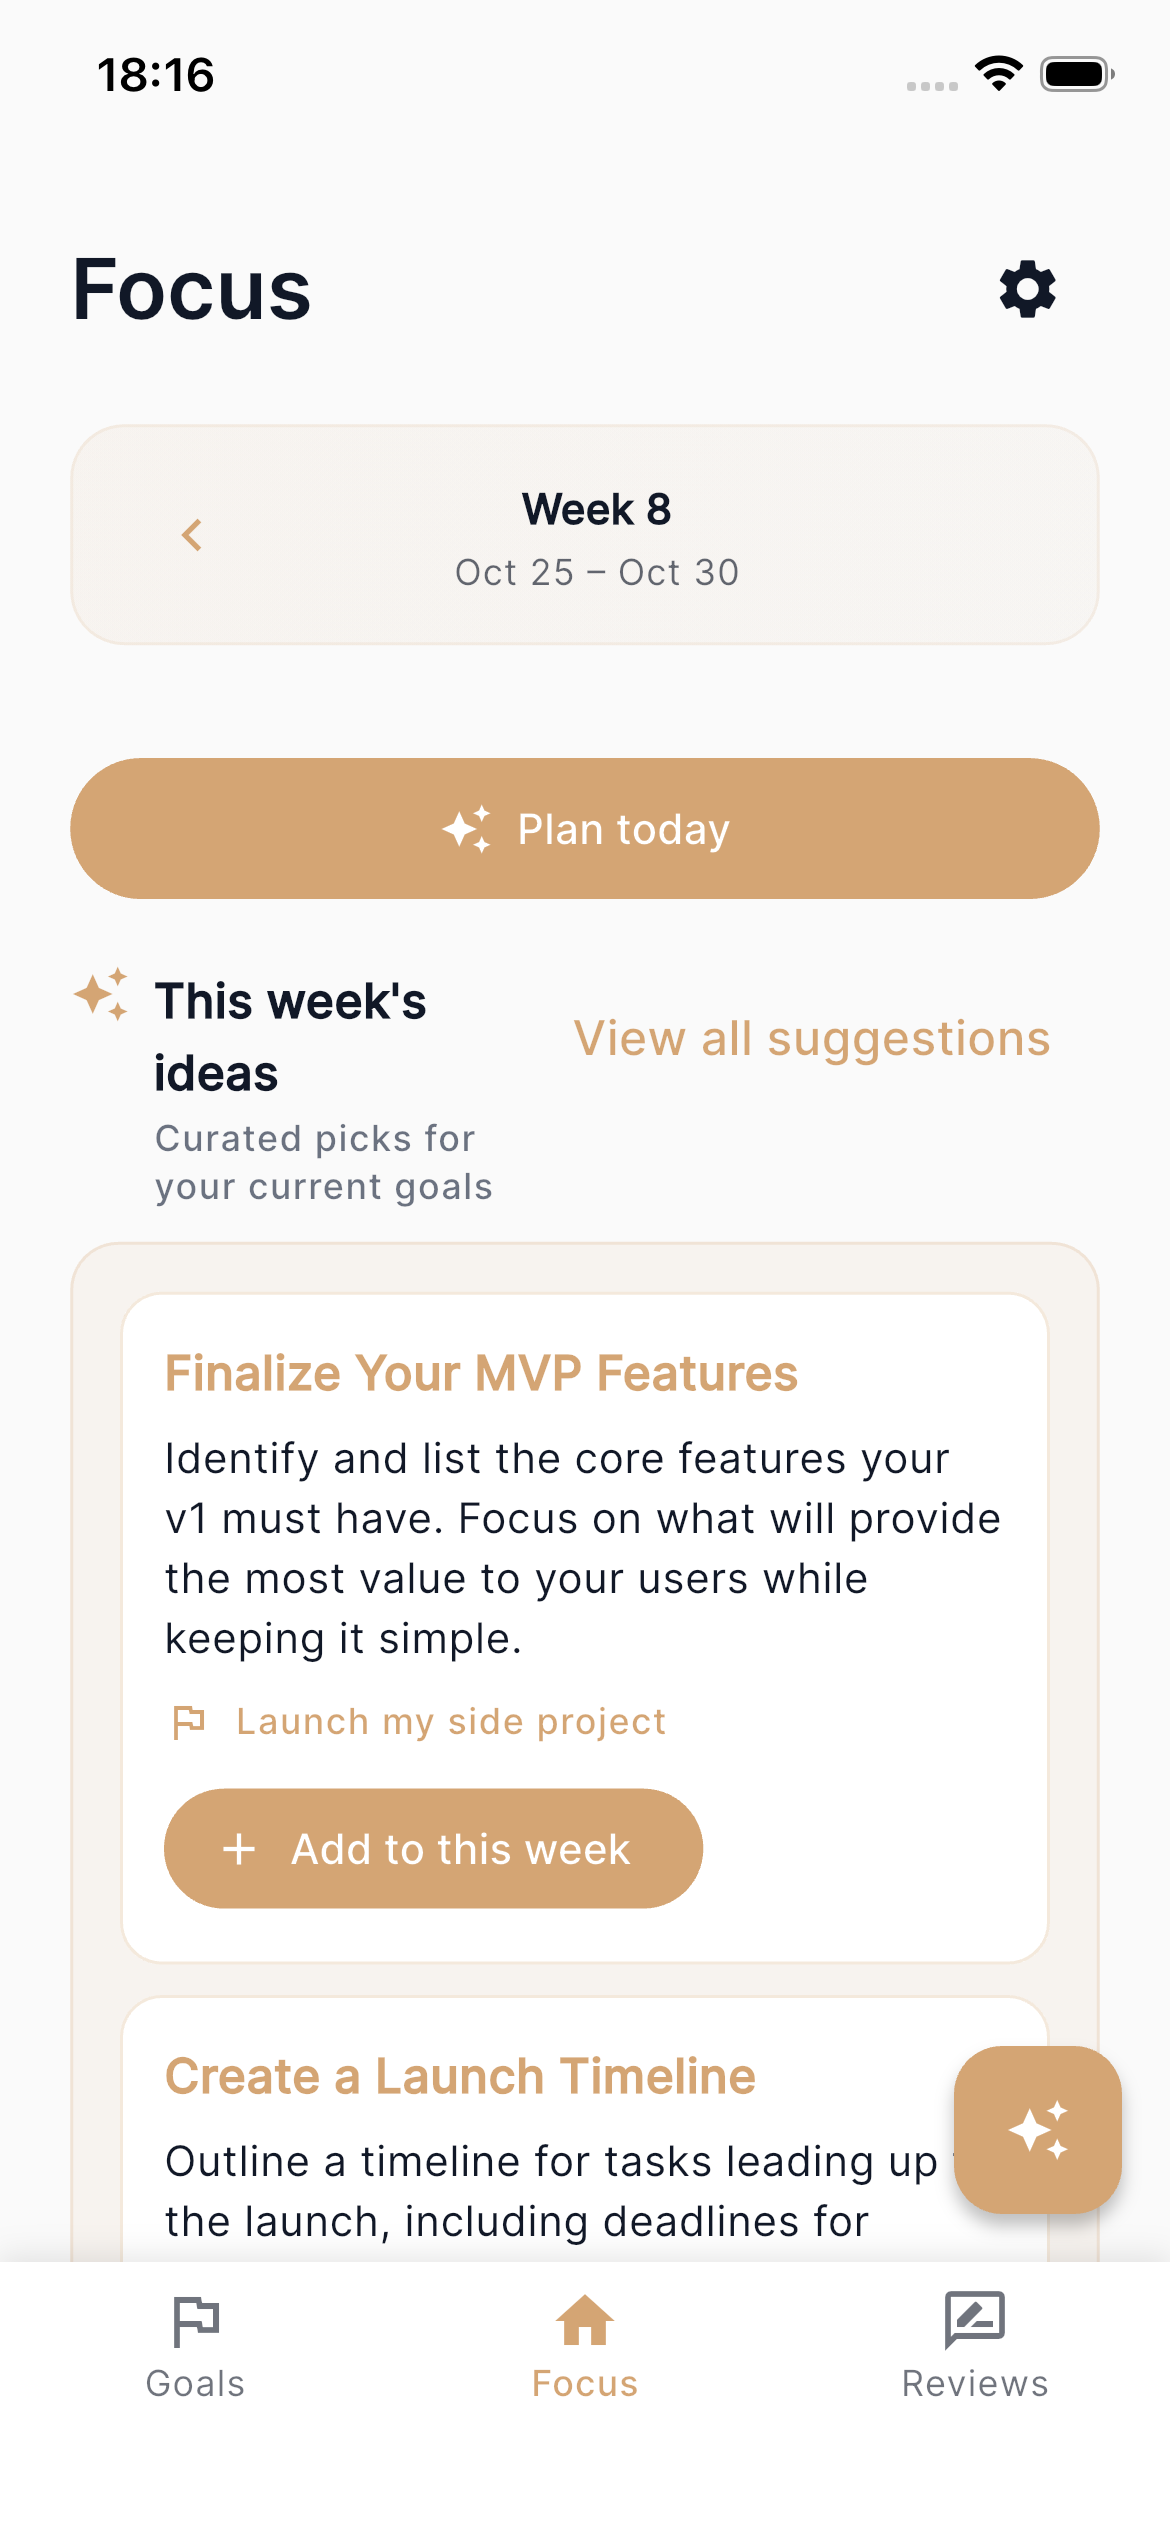
Task: Go to previous week using the left chevron
Action: click(x=192, y=535)
